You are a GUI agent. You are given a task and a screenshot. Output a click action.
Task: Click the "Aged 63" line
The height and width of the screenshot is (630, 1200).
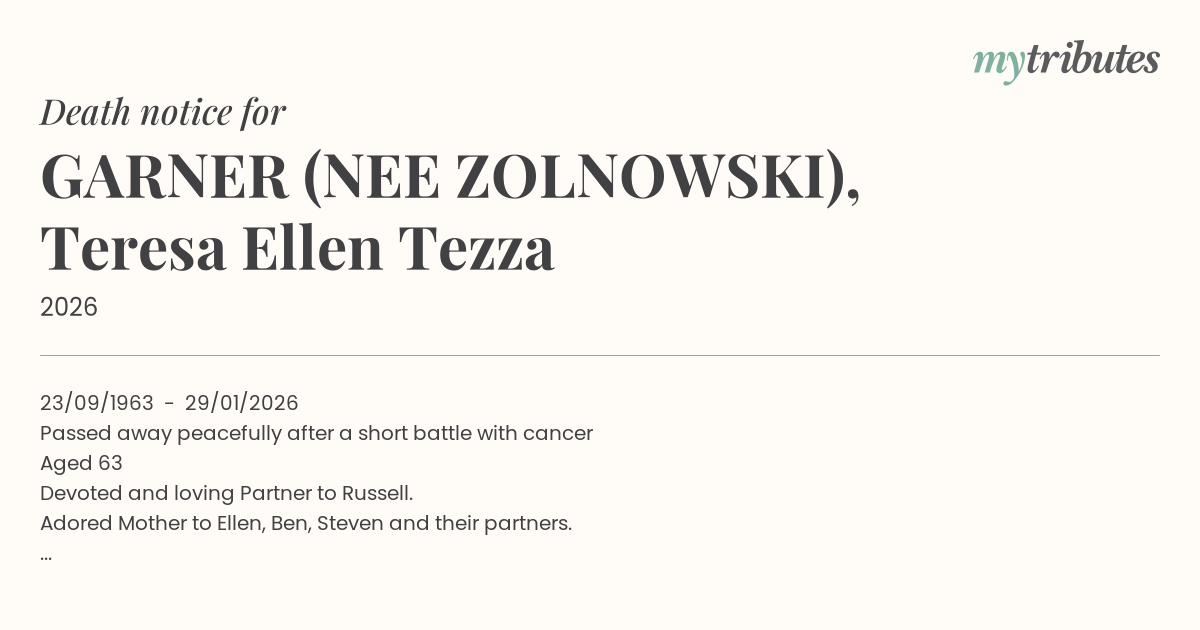point(81,463)
